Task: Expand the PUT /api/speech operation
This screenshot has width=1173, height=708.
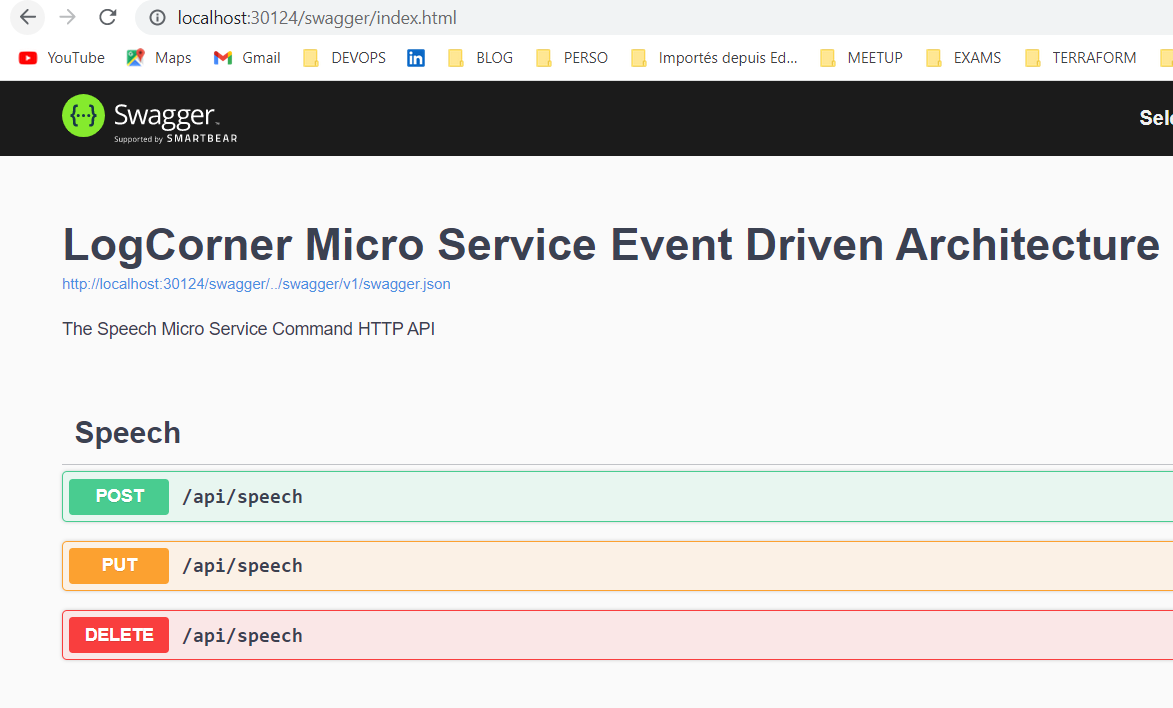Action: click(x=118, y=565)
